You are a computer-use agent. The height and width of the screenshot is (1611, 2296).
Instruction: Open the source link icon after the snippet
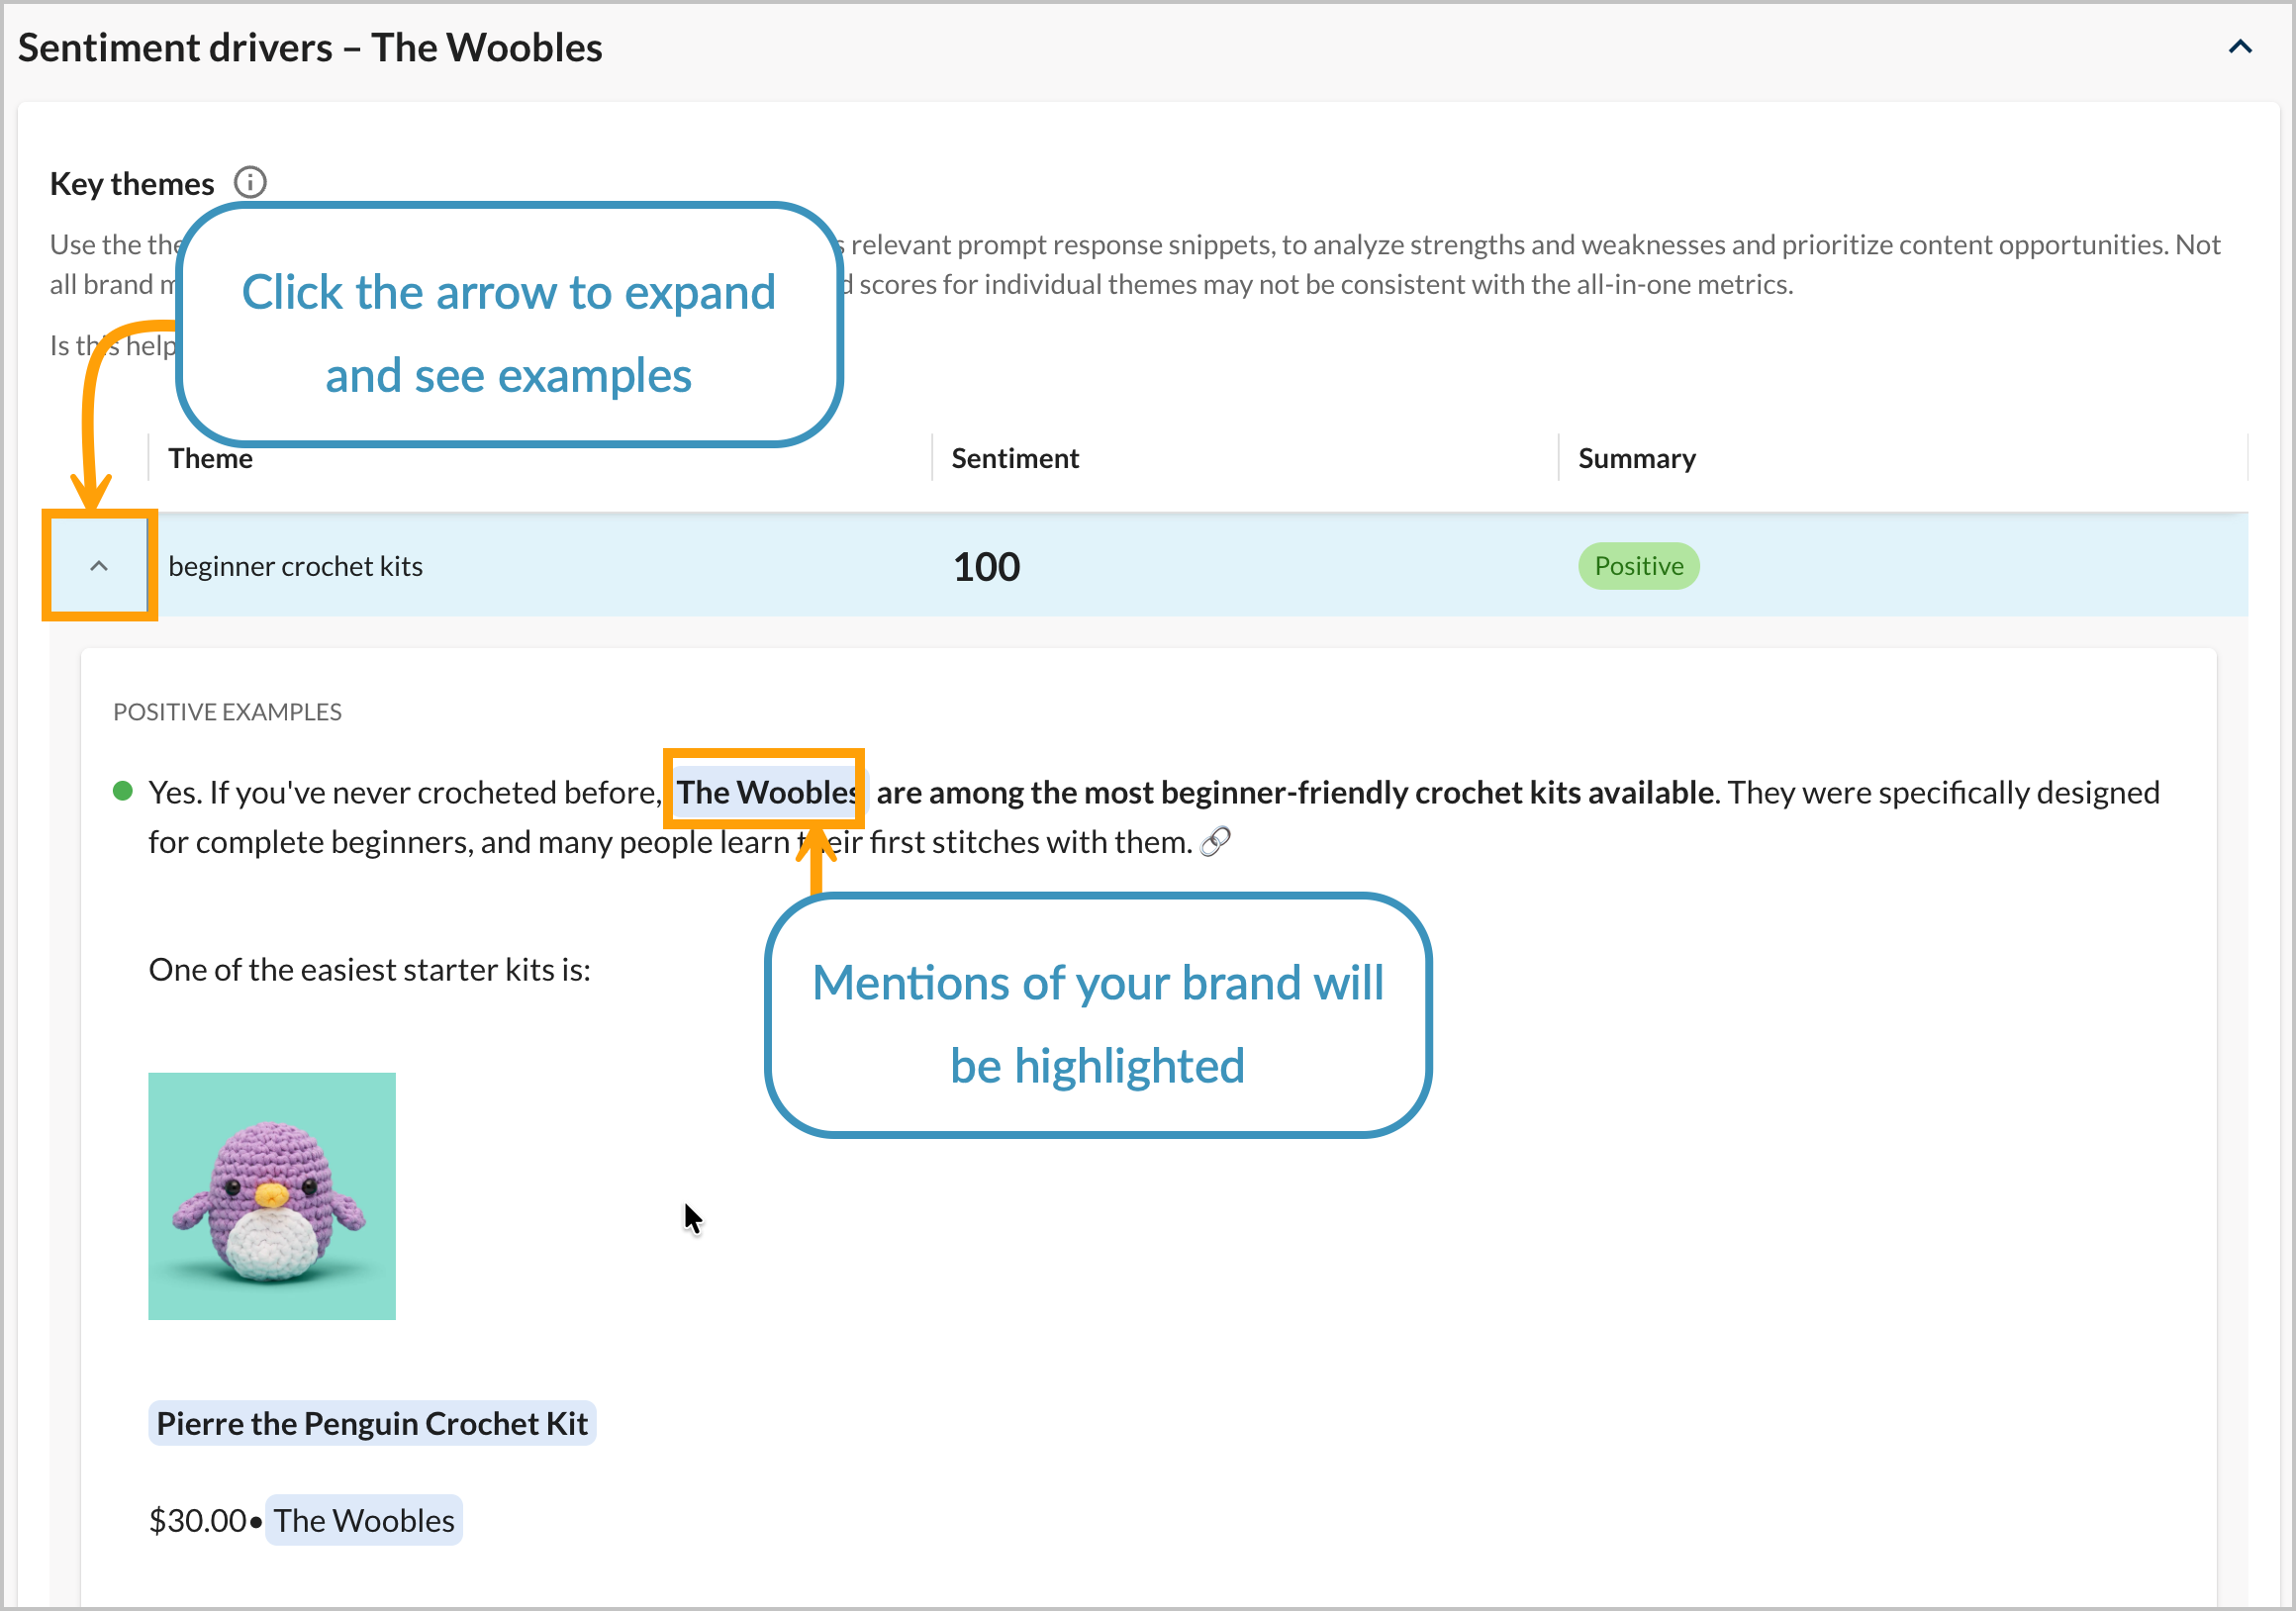click(x=1216, y=842)
